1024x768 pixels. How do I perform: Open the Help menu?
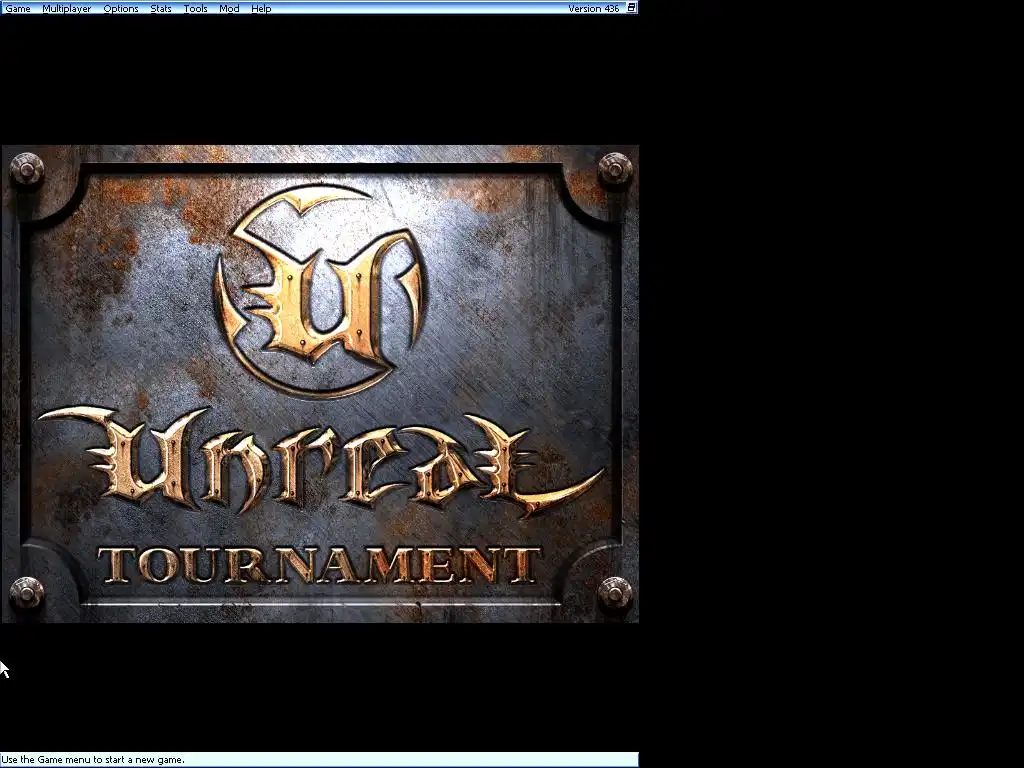(x=261, y=8)
